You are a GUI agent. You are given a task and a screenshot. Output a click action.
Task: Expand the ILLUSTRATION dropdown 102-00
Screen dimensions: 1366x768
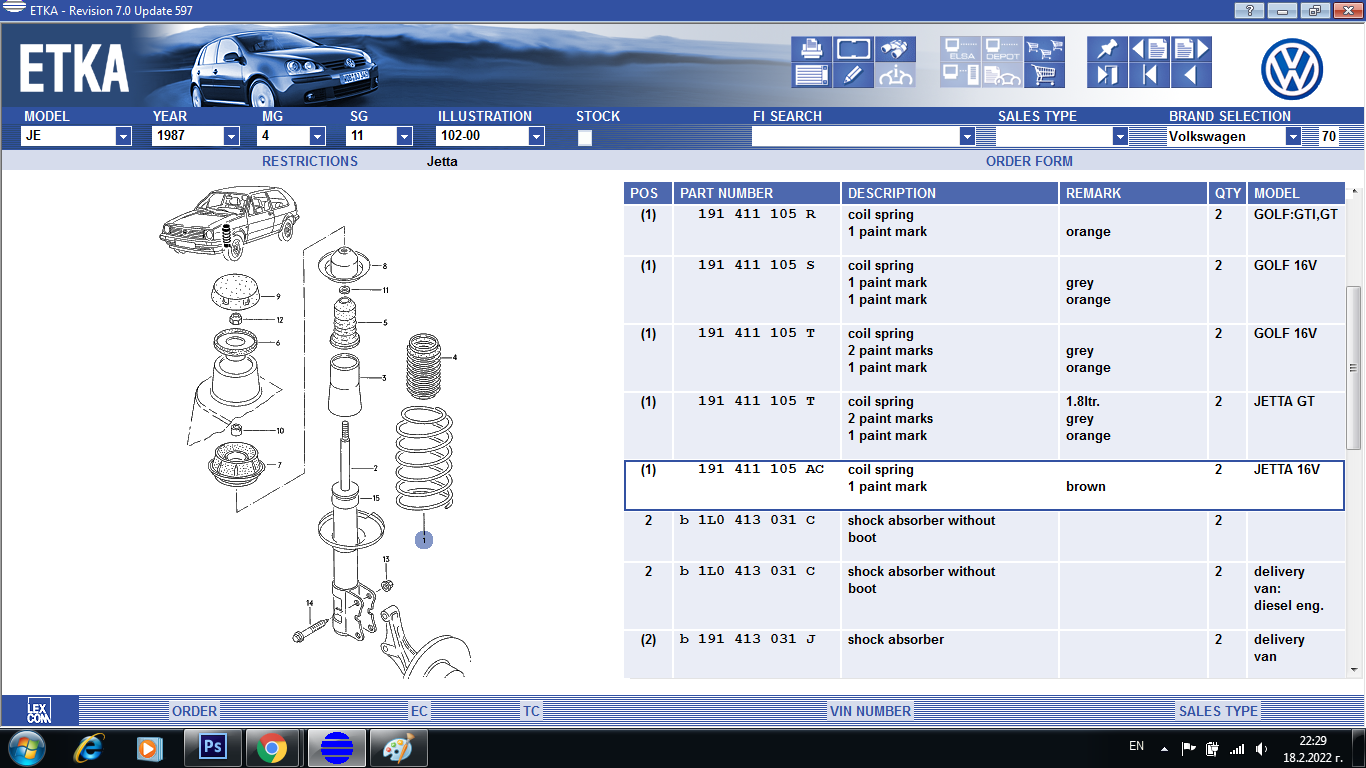point(536,136)
